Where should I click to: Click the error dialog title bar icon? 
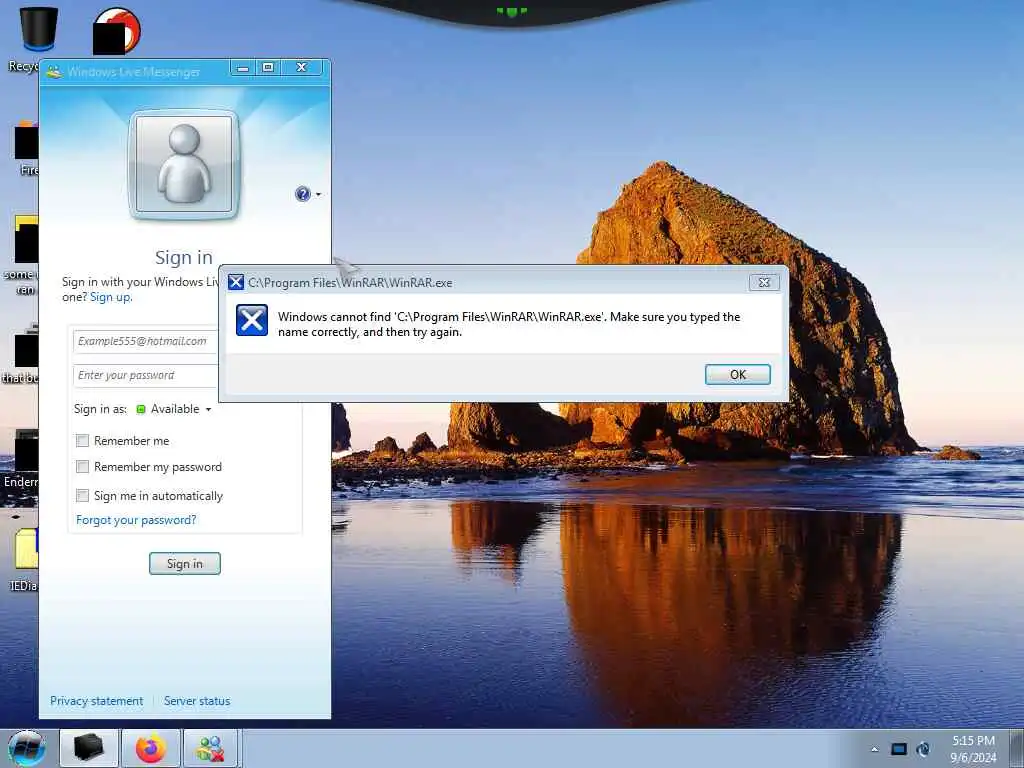[236, 282]
